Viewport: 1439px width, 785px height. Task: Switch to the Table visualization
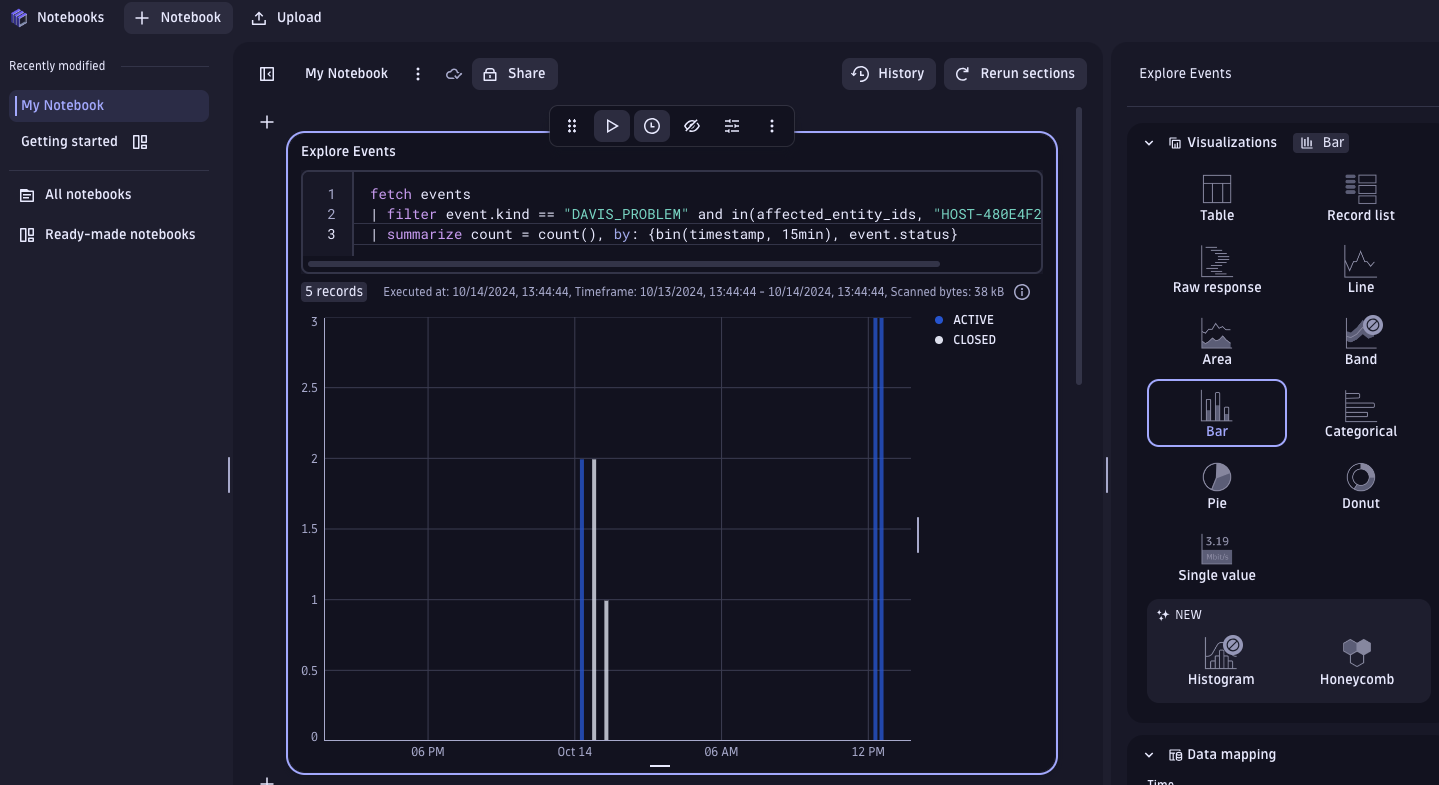click(x=1216, y=198)
